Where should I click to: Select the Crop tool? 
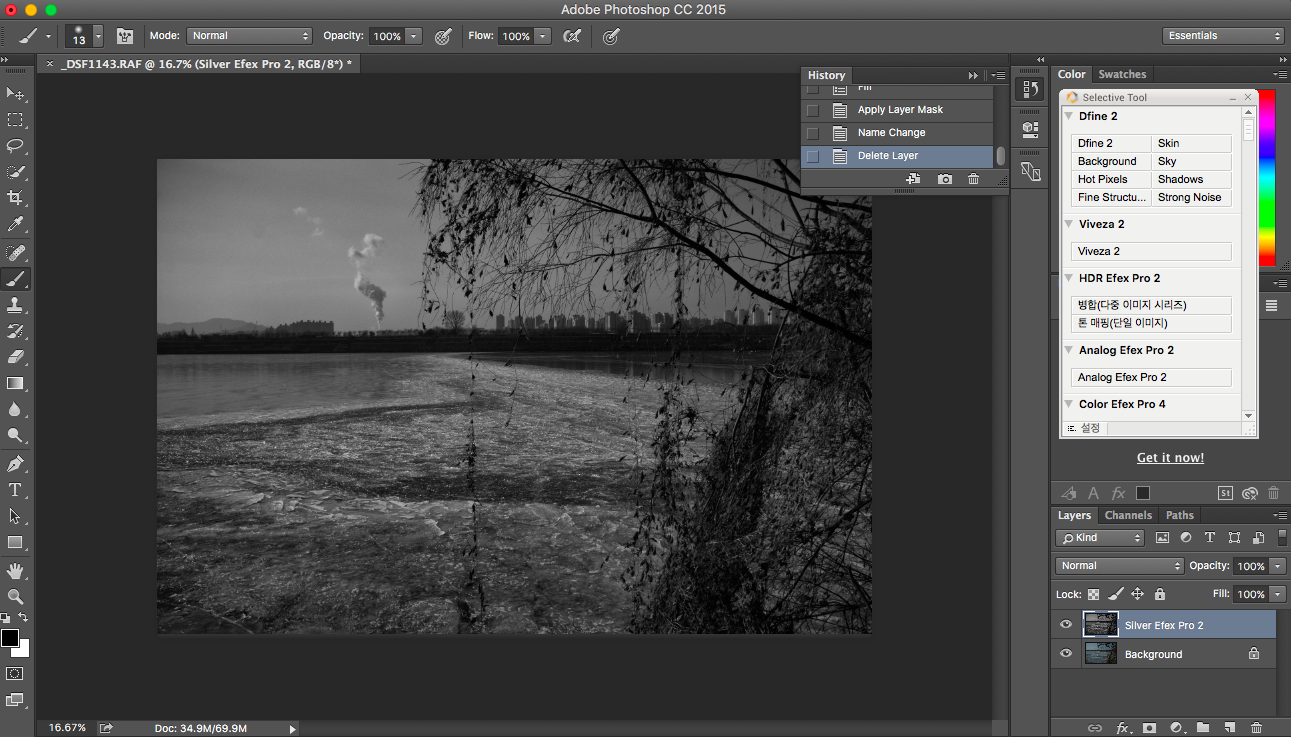click(15, 198)
